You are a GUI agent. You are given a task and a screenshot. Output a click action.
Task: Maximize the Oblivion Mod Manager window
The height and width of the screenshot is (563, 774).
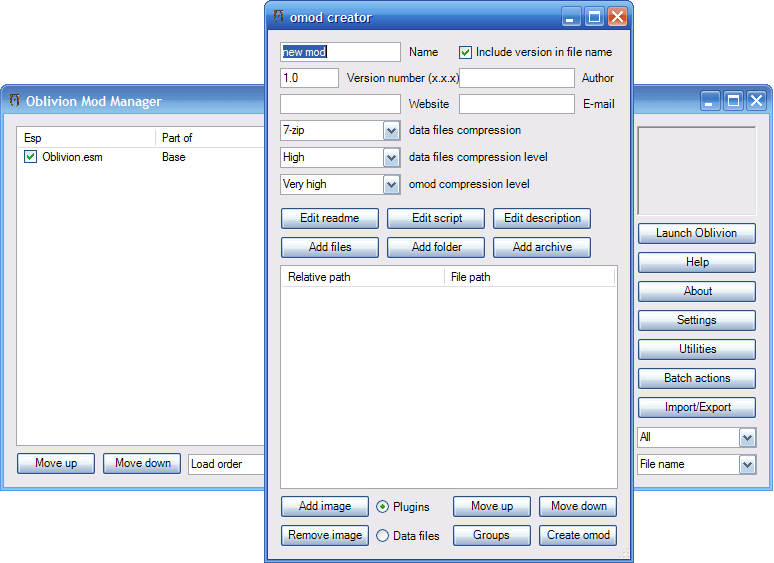(x=734, y=101)
